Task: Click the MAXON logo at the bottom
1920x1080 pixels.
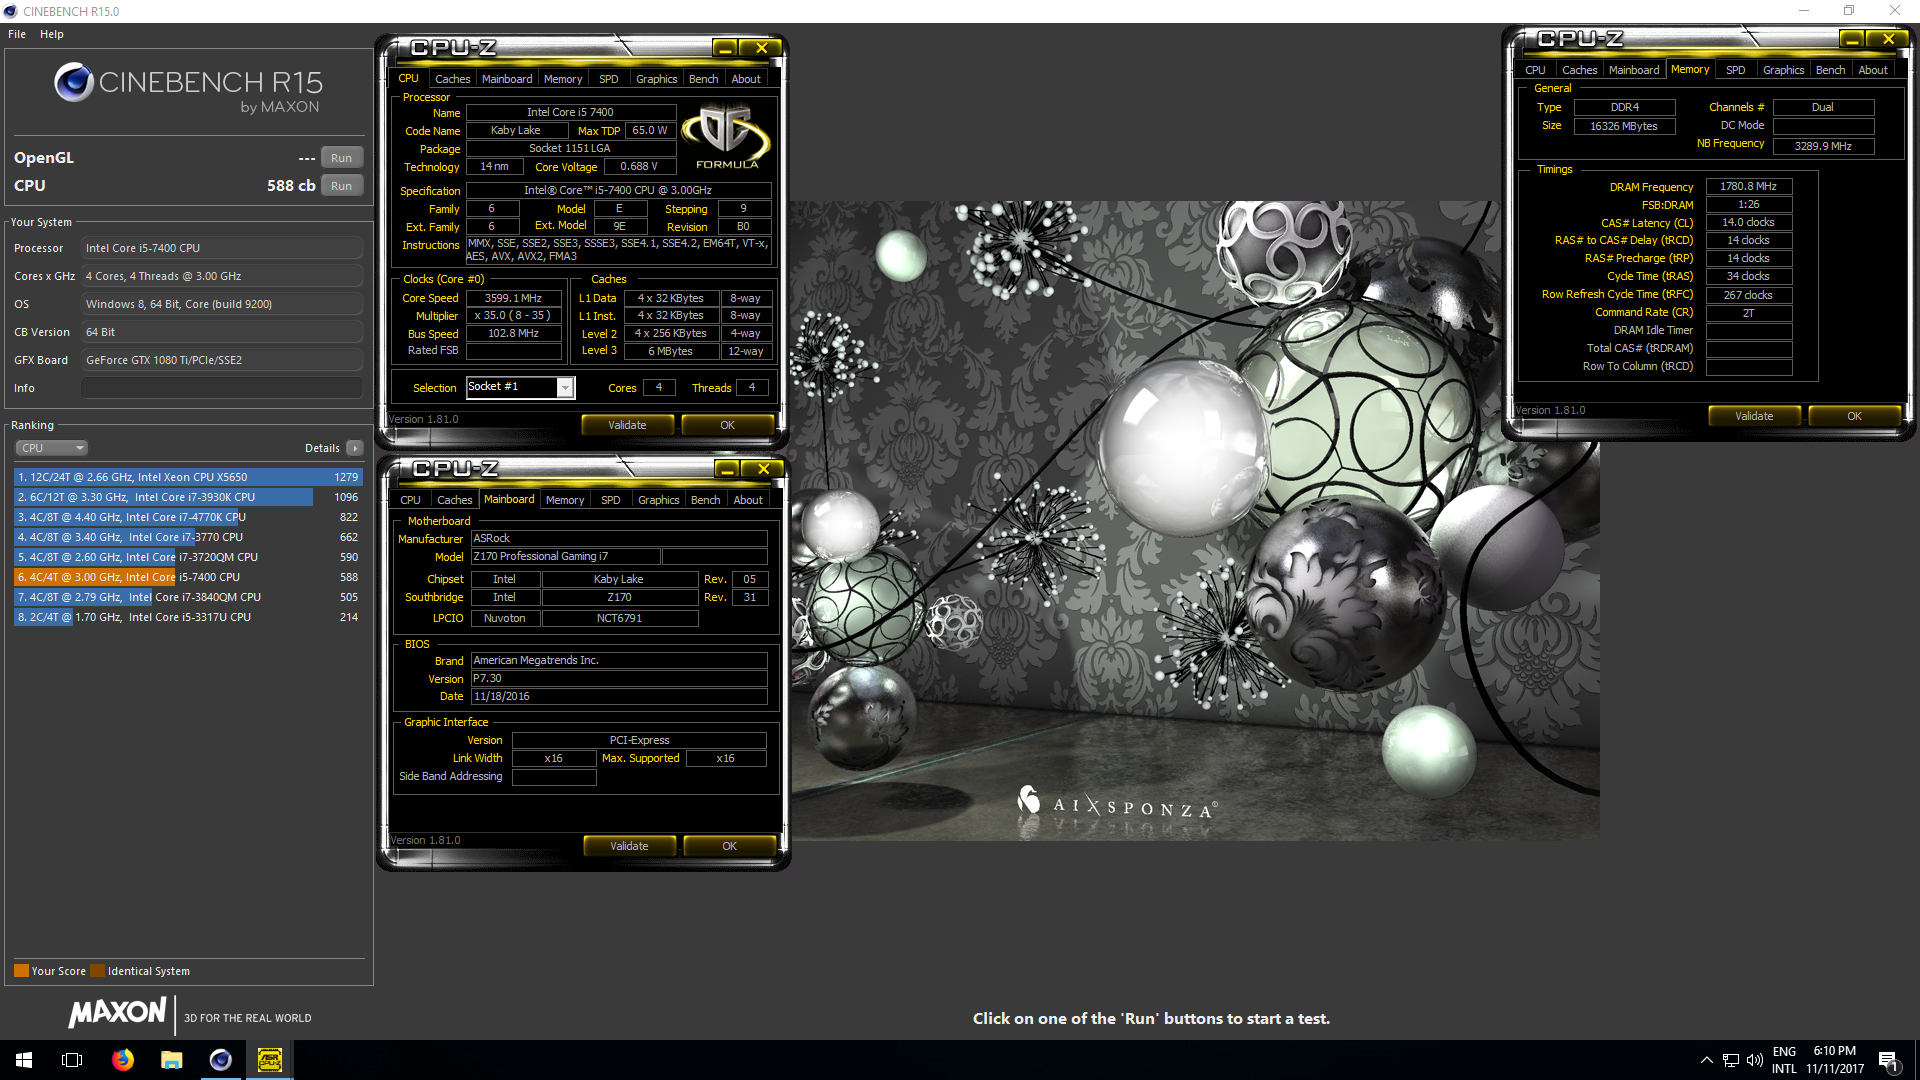Action: tap(117, 1013)
